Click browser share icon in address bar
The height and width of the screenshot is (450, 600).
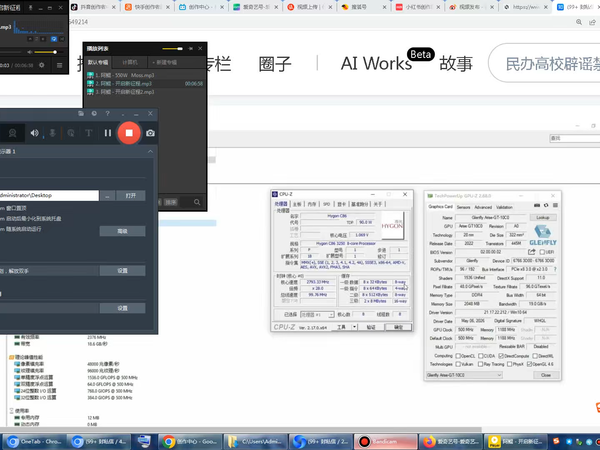592,22
